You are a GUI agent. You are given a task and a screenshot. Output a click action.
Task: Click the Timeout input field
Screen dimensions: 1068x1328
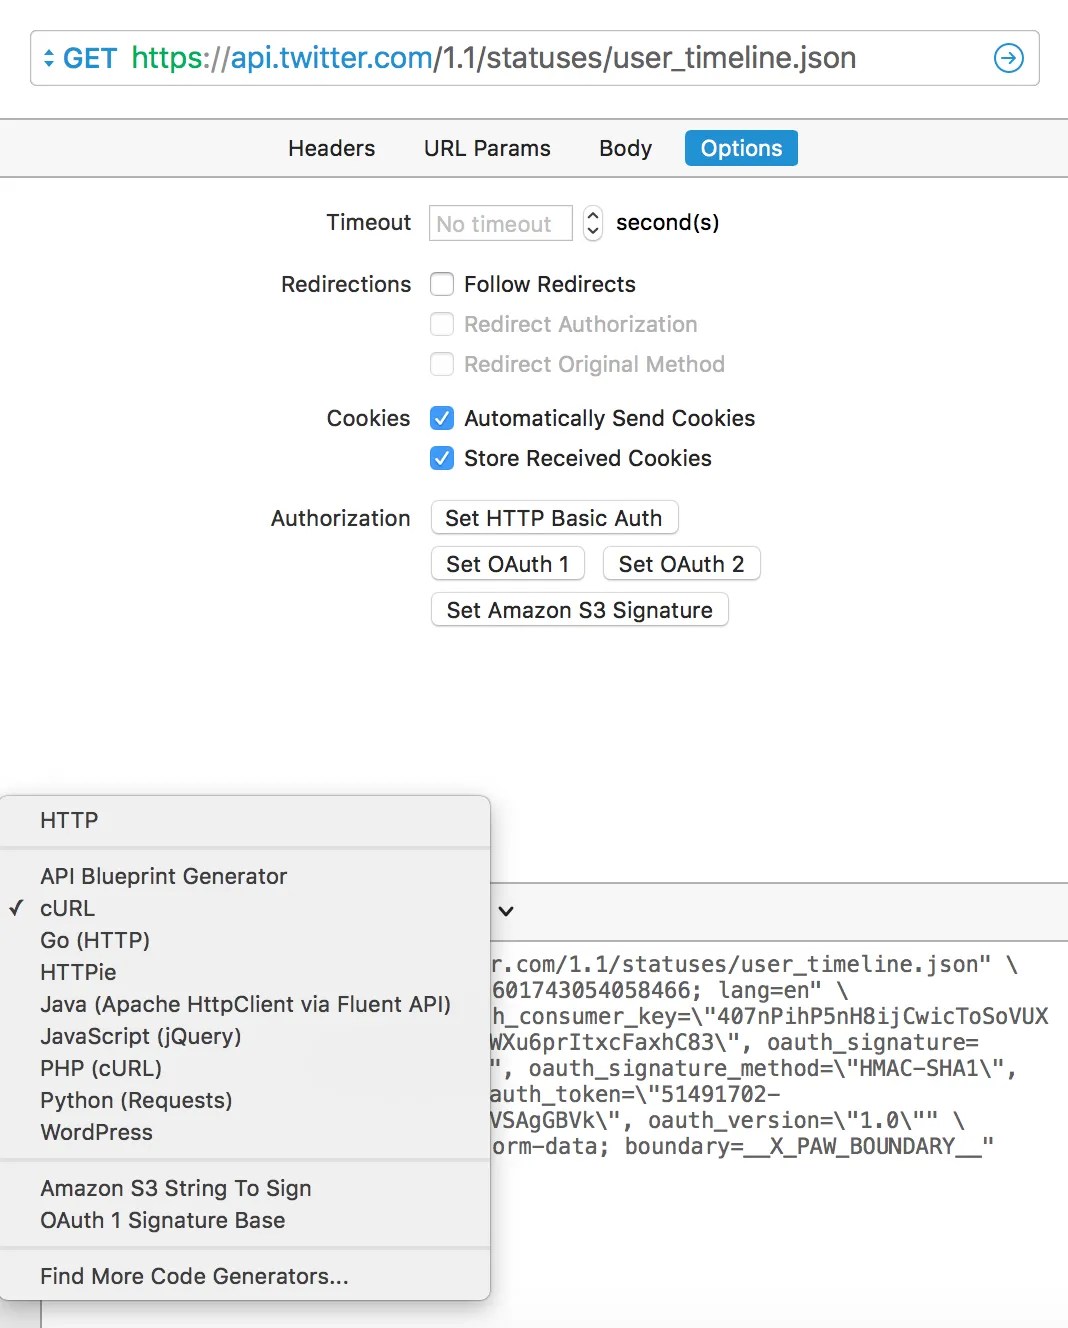pos(500,223)
